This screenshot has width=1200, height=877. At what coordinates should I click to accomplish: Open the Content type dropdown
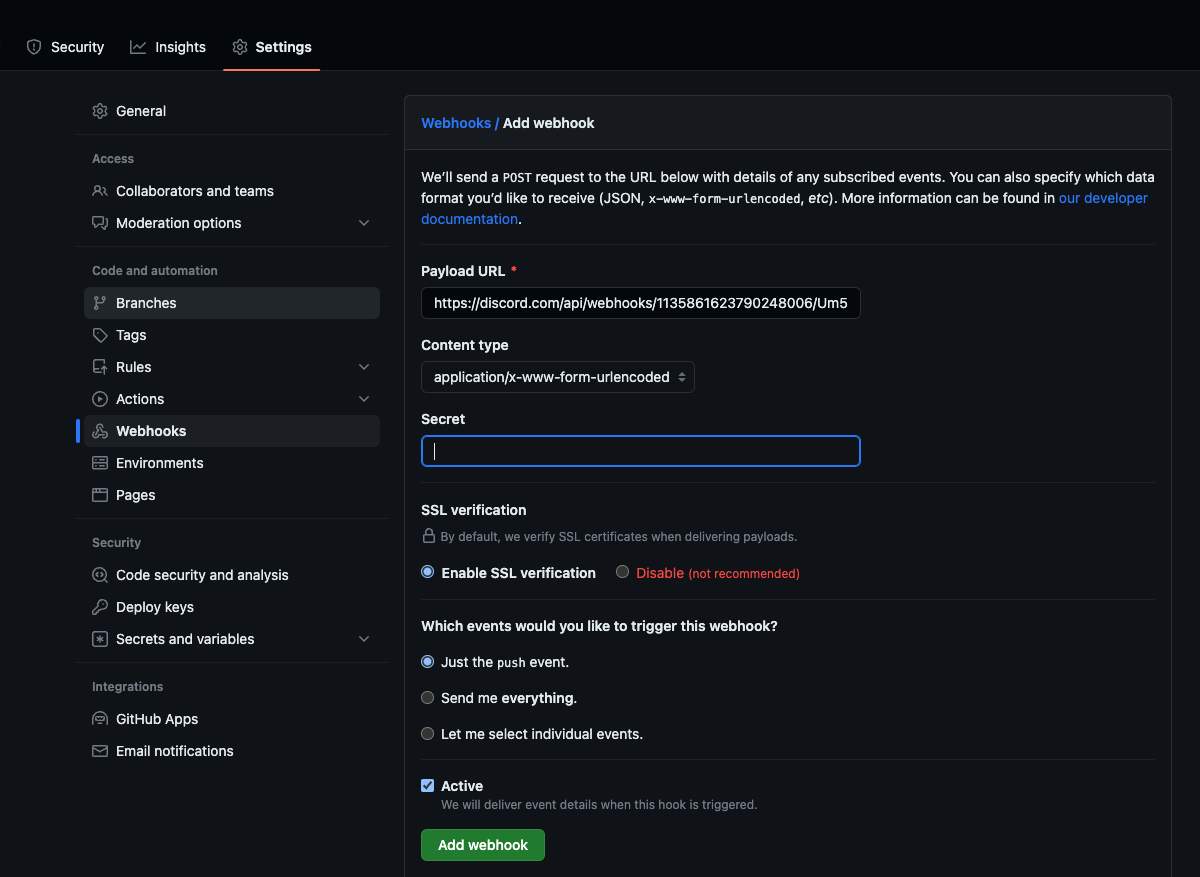pos(557,377)
